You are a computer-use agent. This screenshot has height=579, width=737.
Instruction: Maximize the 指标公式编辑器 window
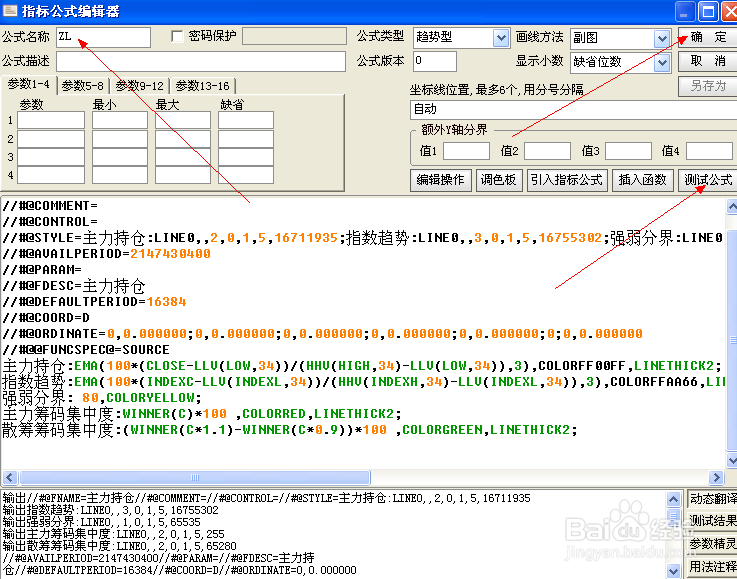[x=708, y=11]
